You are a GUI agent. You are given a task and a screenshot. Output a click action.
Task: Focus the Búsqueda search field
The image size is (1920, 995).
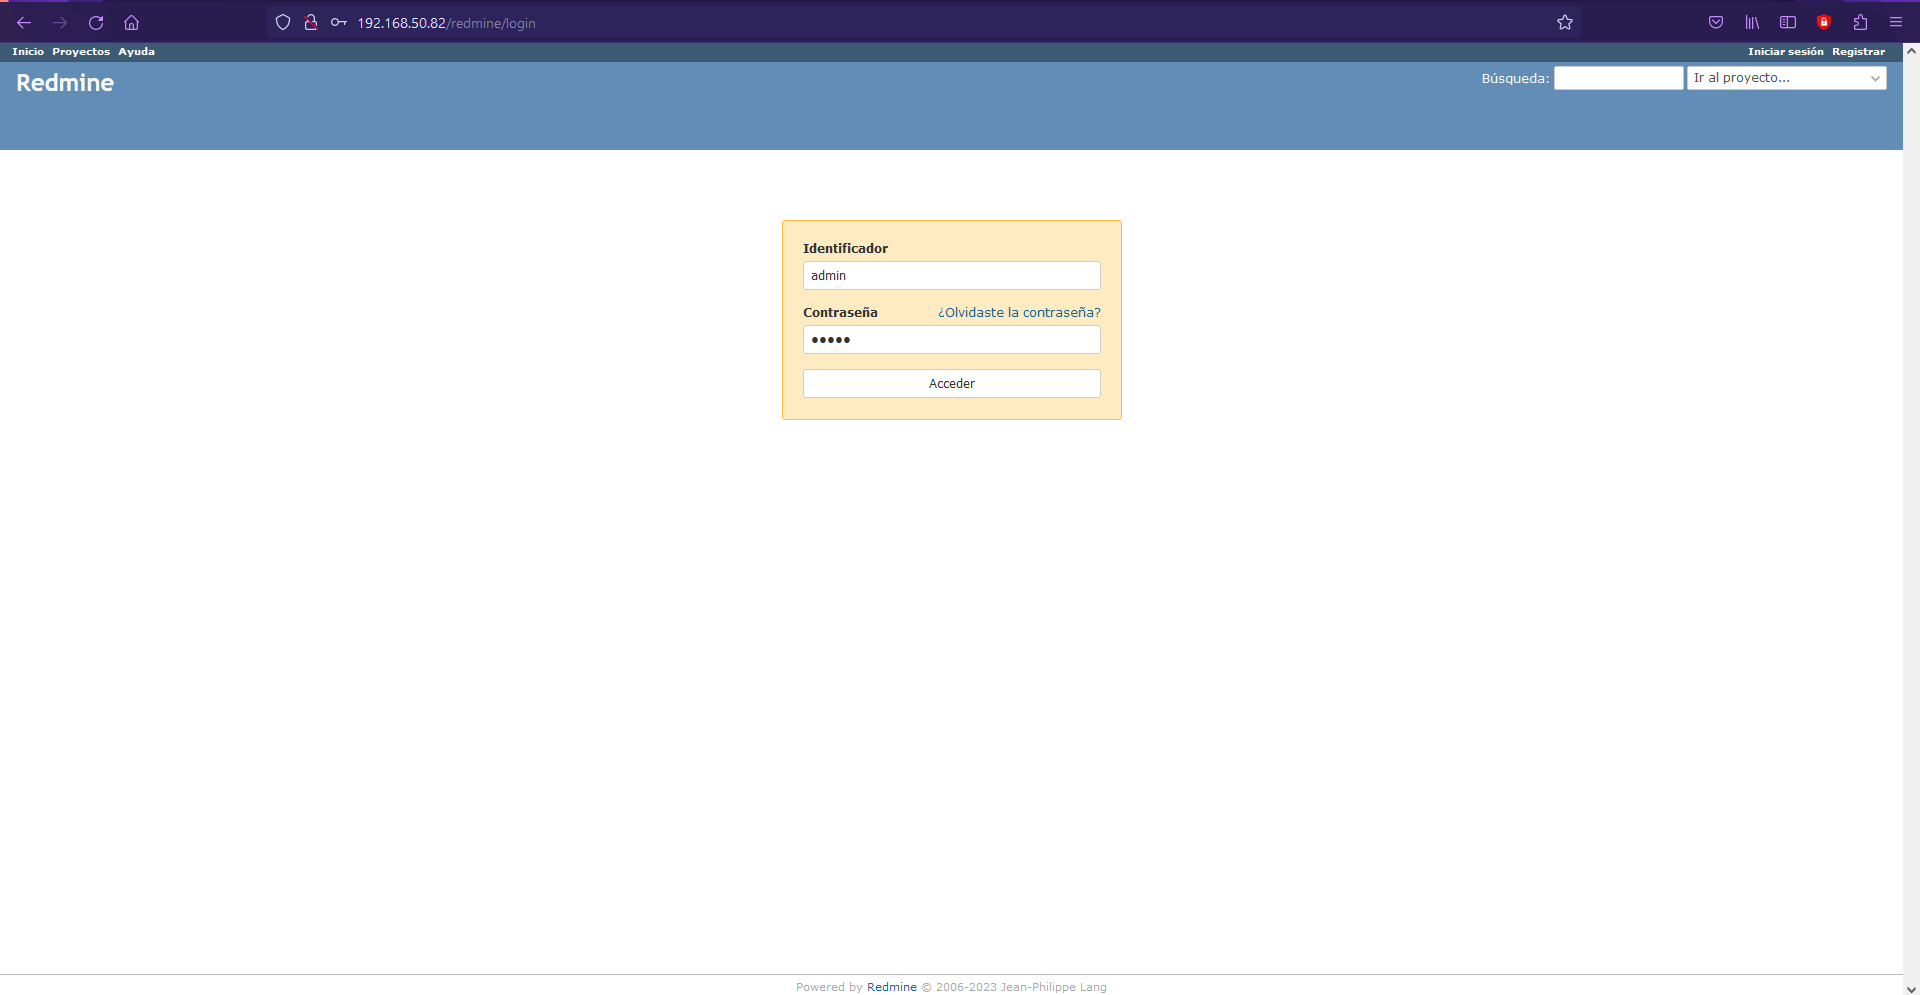click(x=1618, y=78)
